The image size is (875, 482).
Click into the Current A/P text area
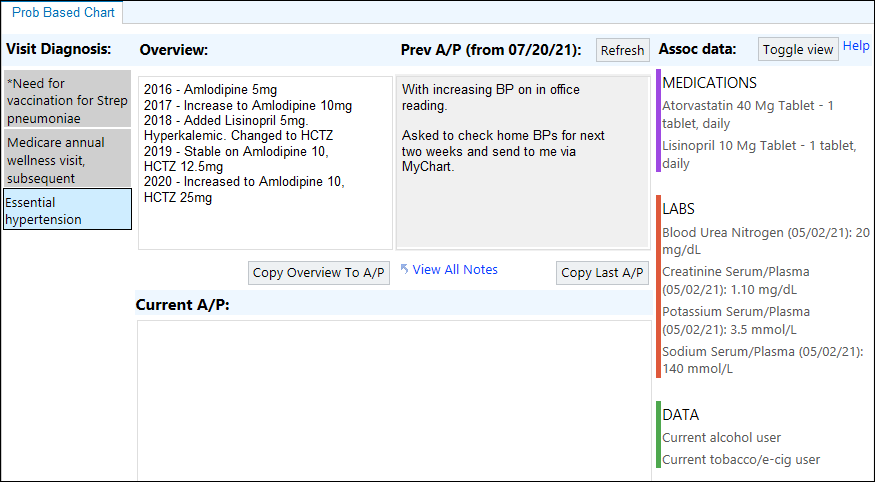(393, 400)
